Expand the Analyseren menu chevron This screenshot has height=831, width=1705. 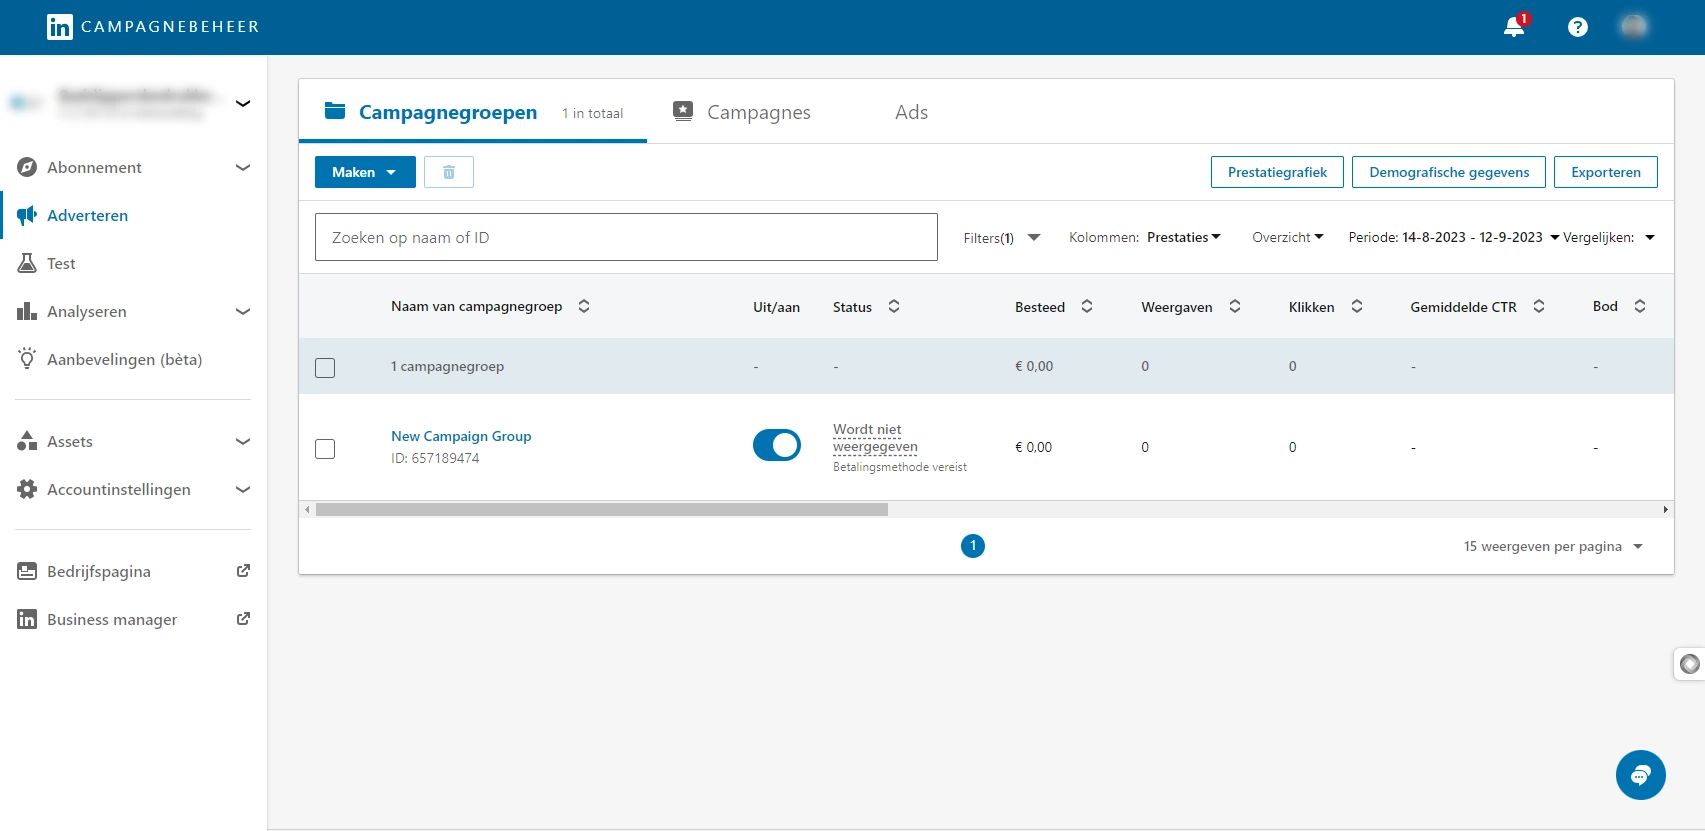coord(243,311)
